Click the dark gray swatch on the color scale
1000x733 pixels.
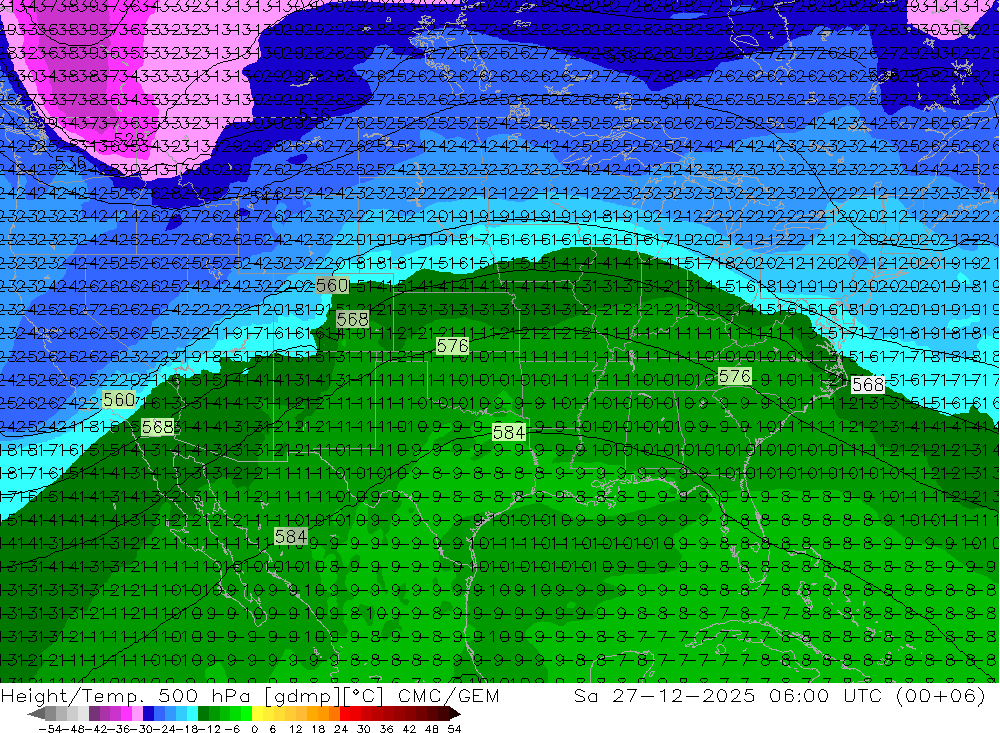point(50,714)
